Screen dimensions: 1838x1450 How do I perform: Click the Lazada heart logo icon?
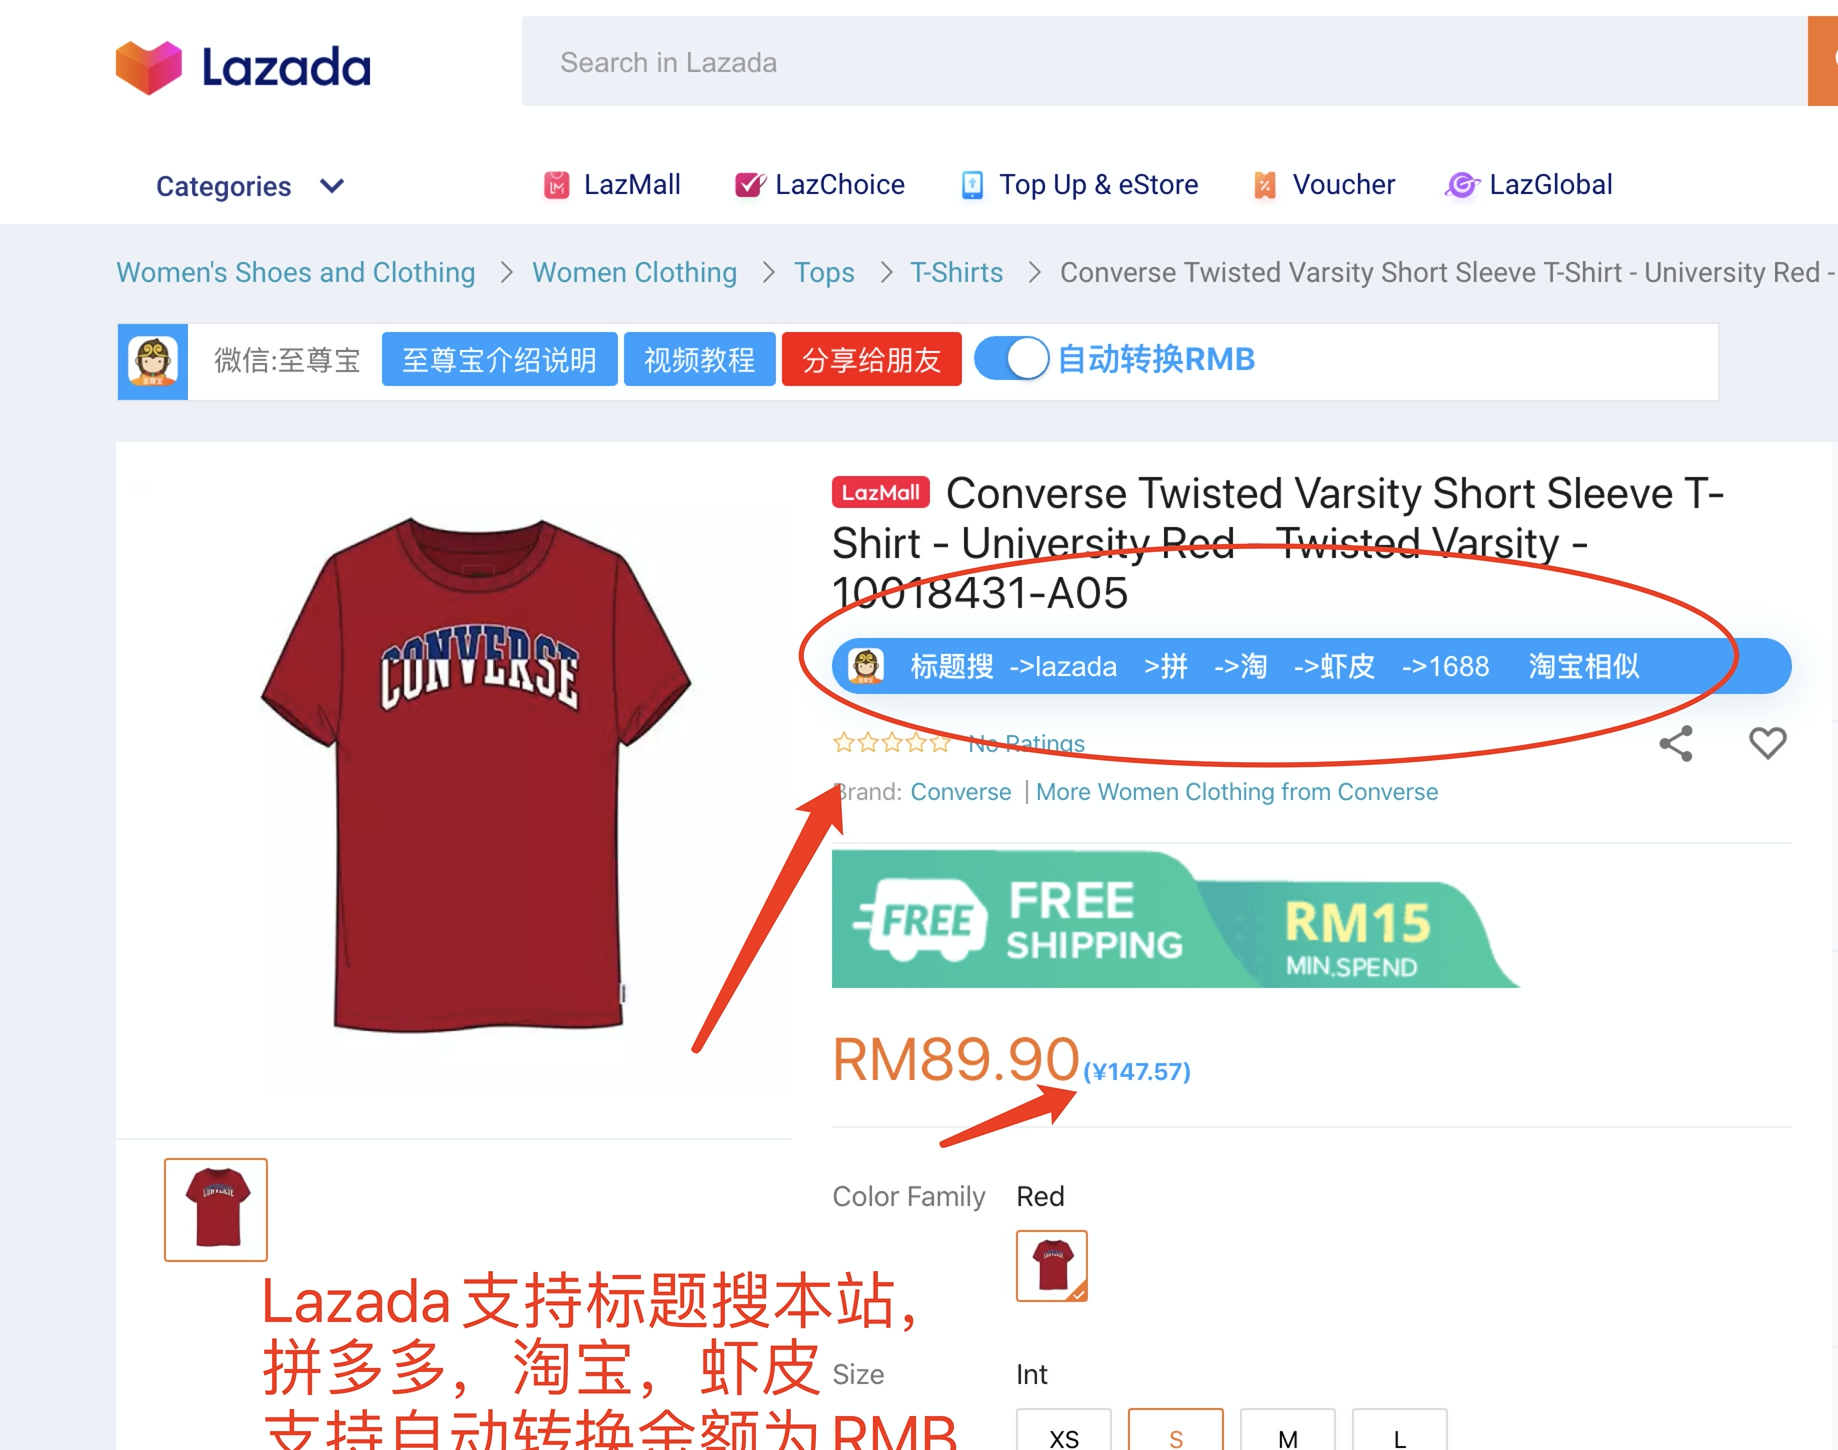[x=149, y=67]
